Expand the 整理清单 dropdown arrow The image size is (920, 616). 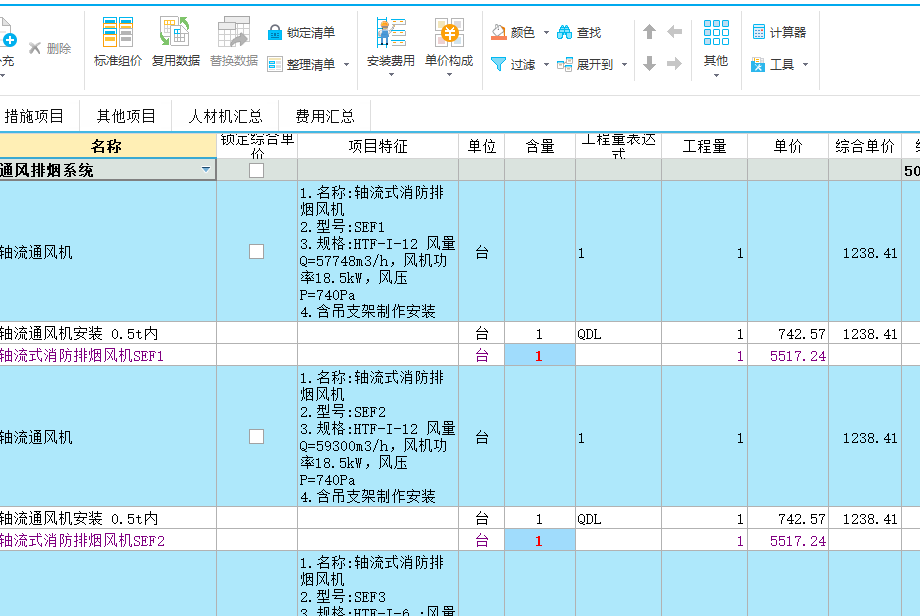click(x=346, y=65)
